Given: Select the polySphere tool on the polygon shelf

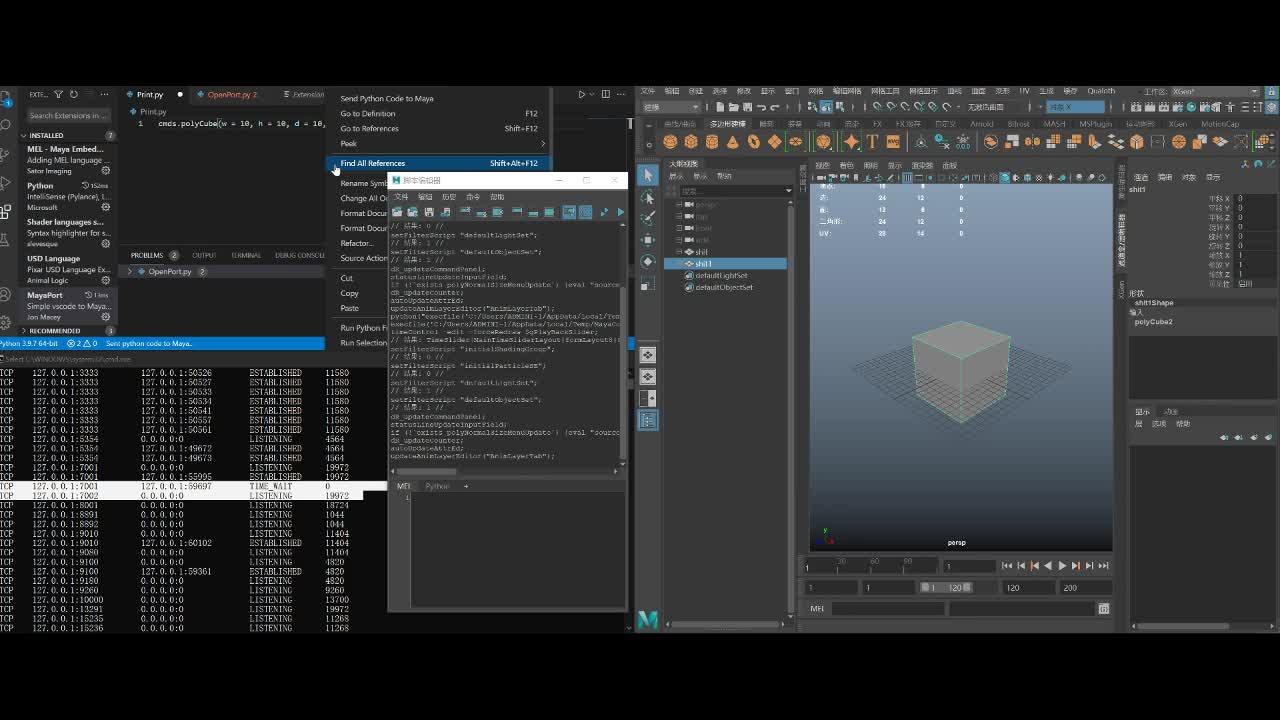Looking at the screenshot, I should (668, 142).
